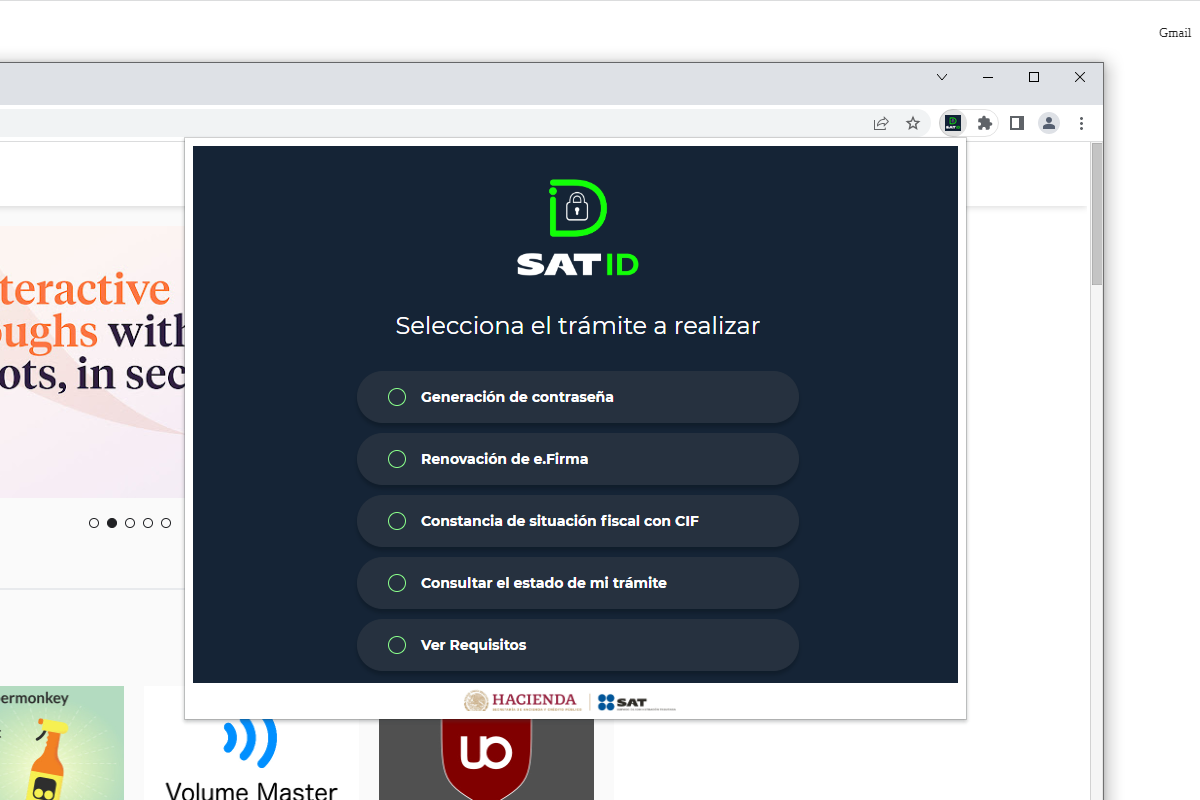Minimize the browser window
This screenshot has height=800, width=1200.
(x=988, y=77)
